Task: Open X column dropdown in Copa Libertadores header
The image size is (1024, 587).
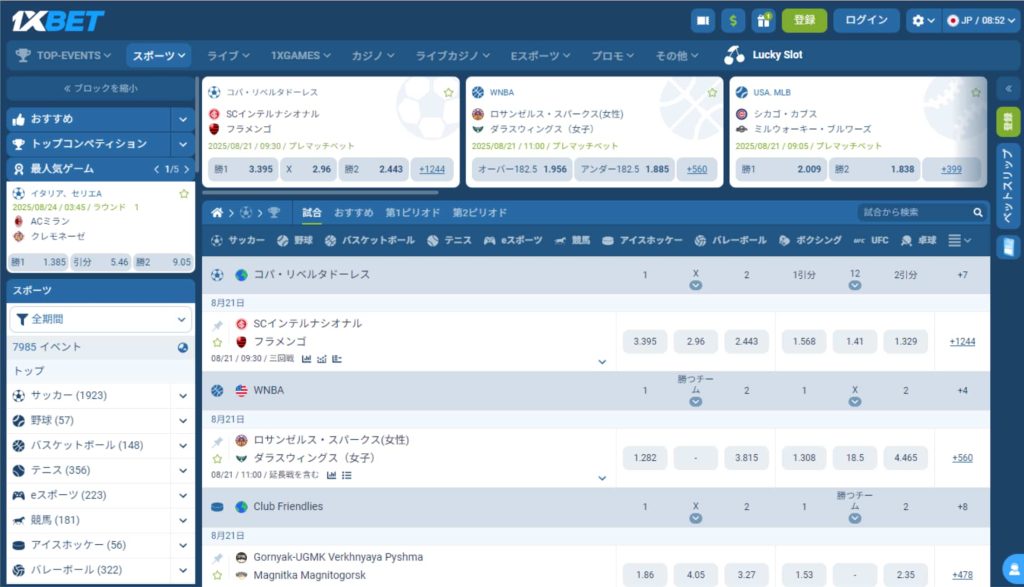Action: tap(696, 285)
